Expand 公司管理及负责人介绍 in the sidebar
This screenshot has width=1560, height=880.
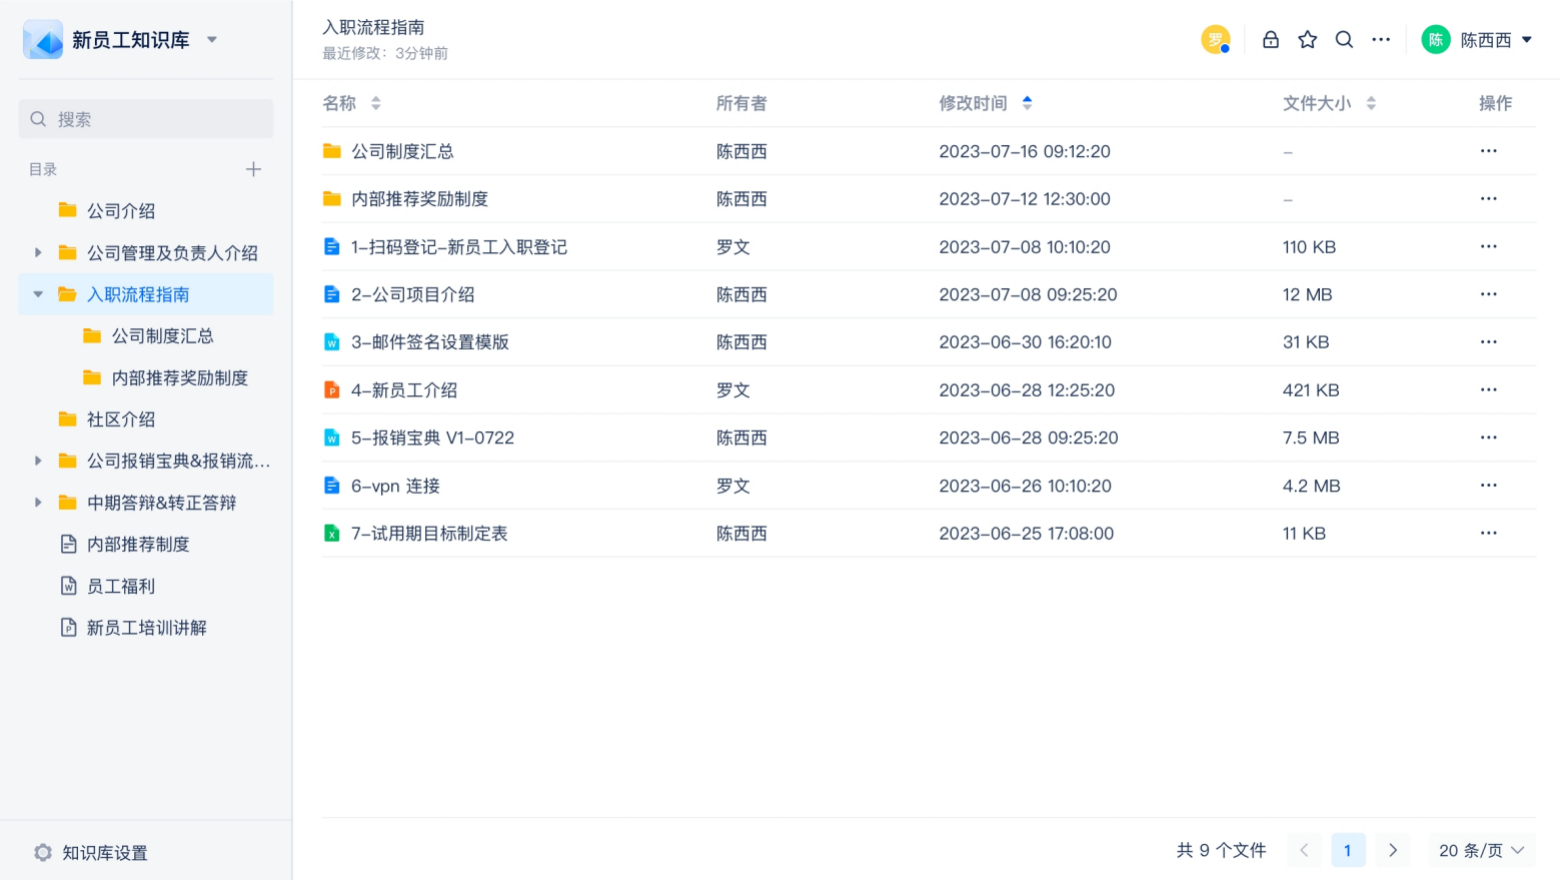(37, 252)
